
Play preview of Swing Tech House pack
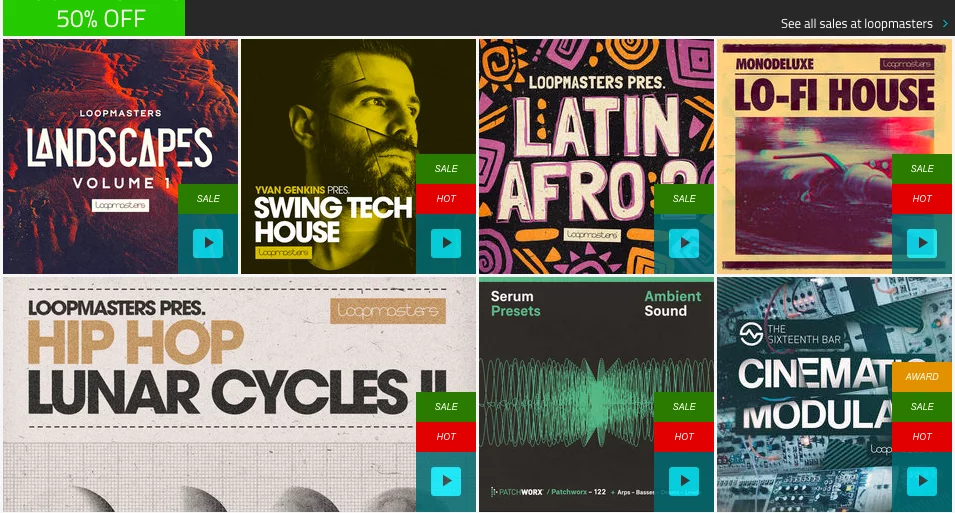tap(446, 243)
